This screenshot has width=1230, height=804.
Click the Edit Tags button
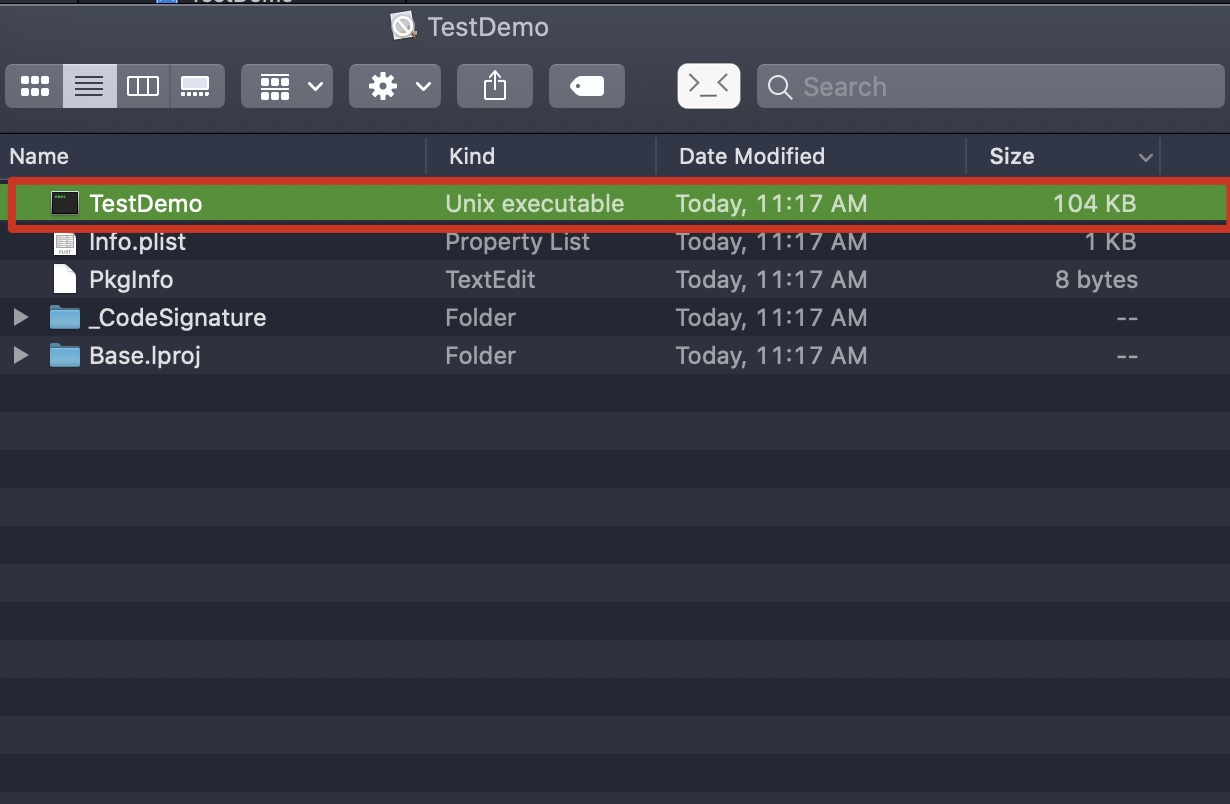coord(587,86)
